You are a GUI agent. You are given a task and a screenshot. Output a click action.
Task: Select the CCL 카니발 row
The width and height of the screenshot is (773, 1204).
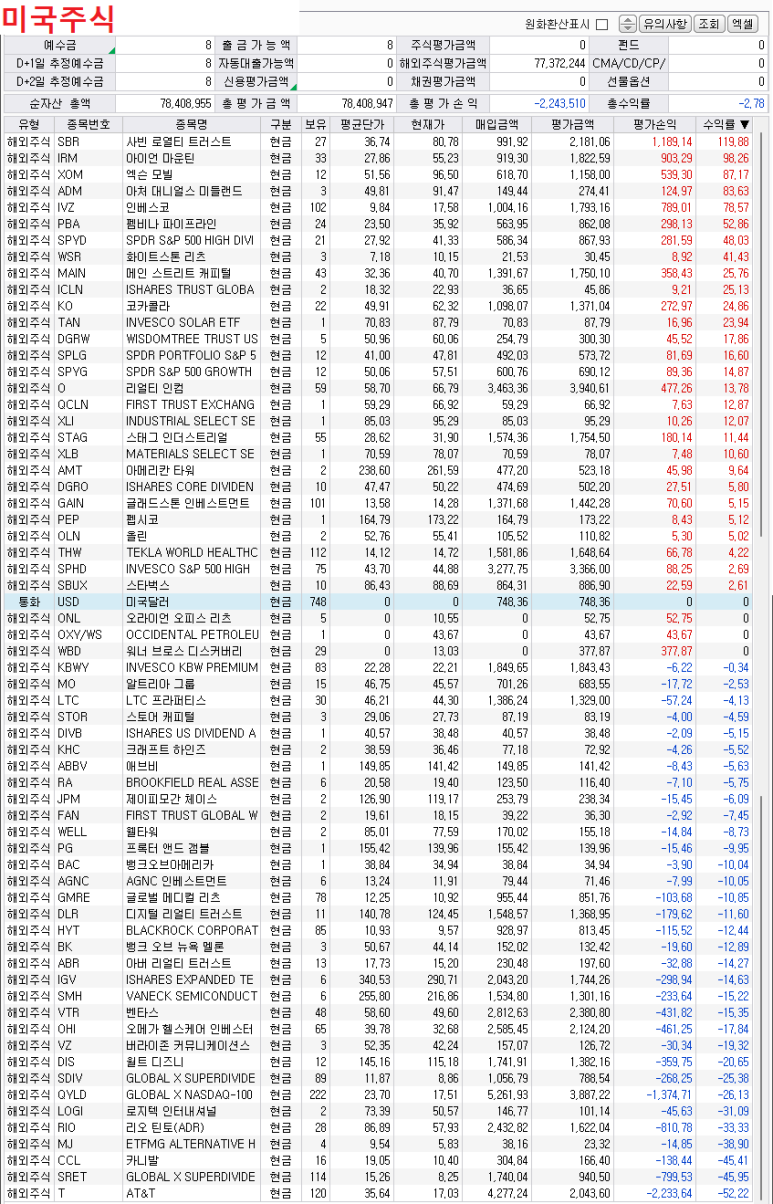(379, 1160)
